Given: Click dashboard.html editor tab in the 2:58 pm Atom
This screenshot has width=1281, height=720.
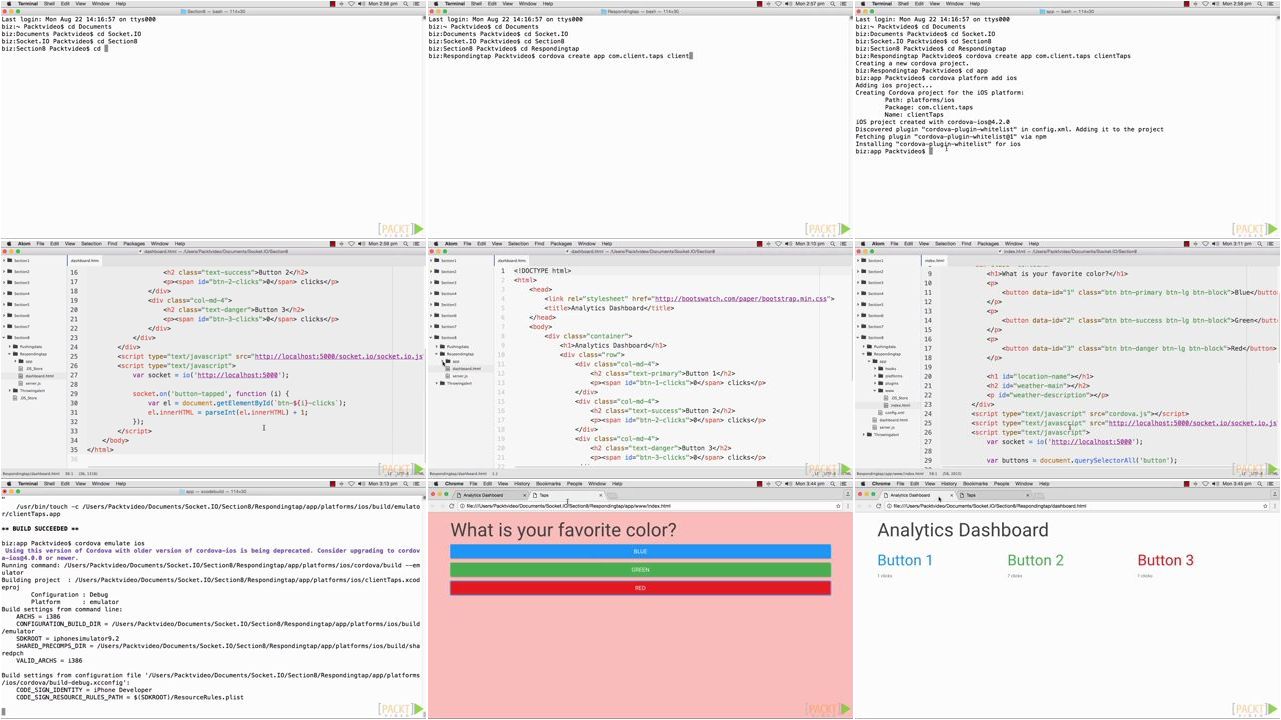Looking at the screenshot, I should coord(84,260).
